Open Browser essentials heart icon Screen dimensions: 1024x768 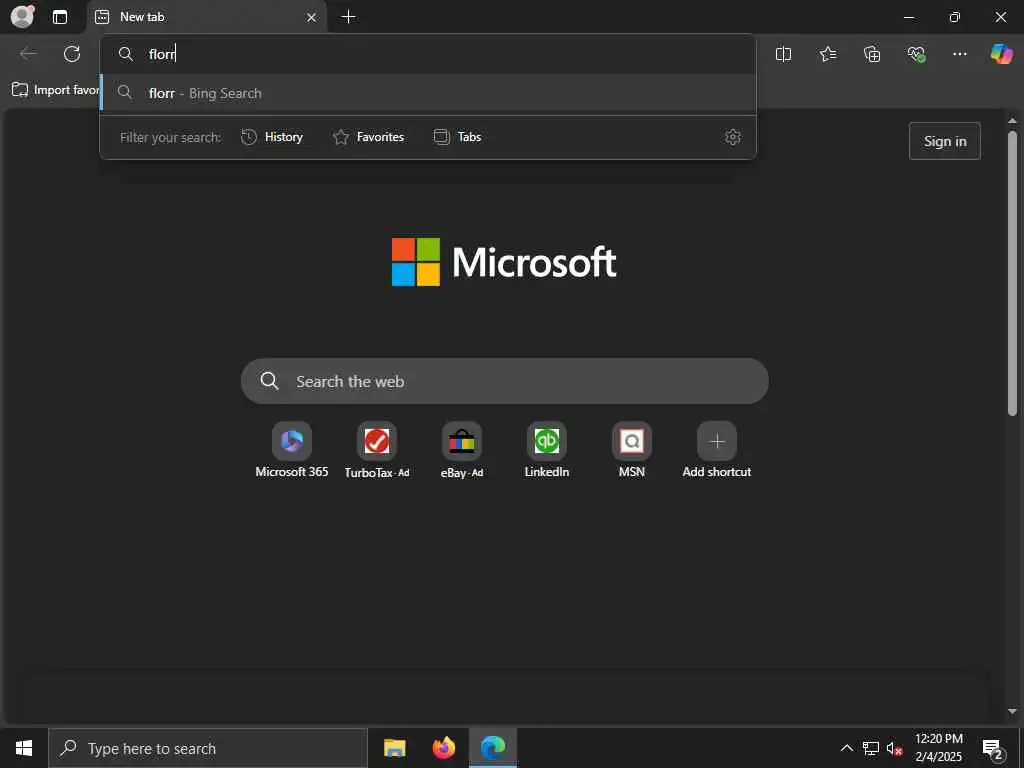pos(916,54)
